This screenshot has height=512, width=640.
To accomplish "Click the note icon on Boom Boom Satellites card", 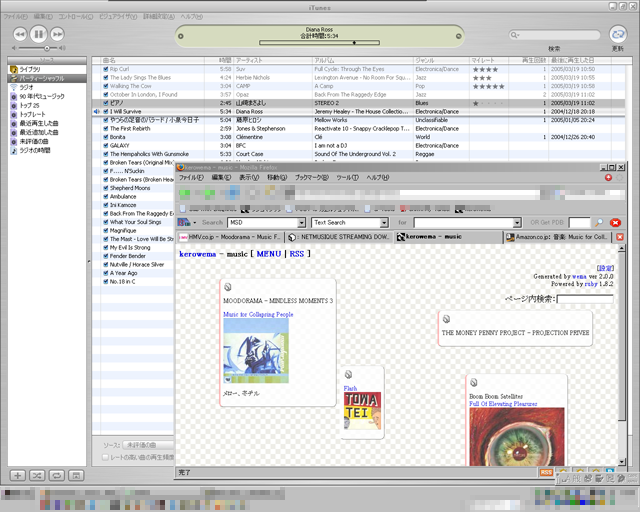I will 473,382.
